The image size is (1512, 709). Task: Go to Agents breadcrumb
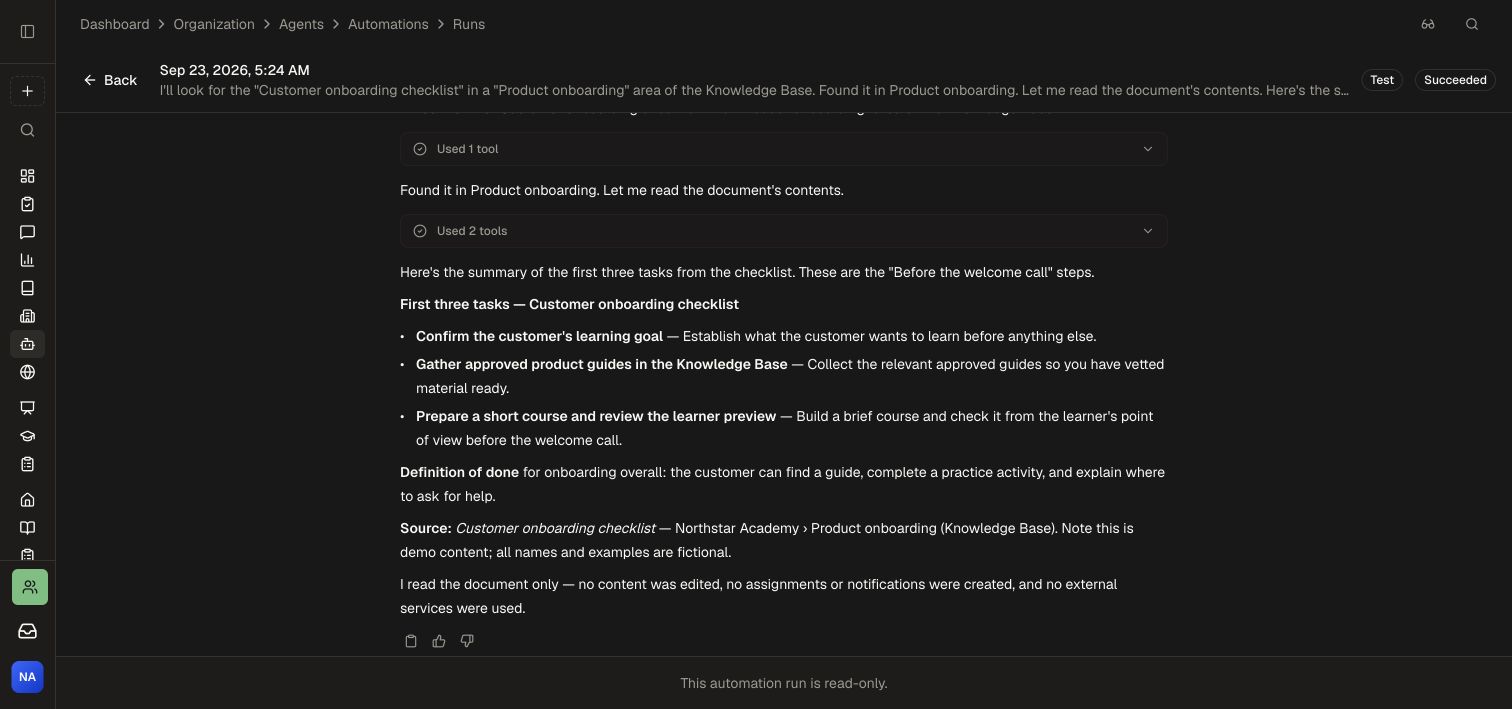(301, 24)
